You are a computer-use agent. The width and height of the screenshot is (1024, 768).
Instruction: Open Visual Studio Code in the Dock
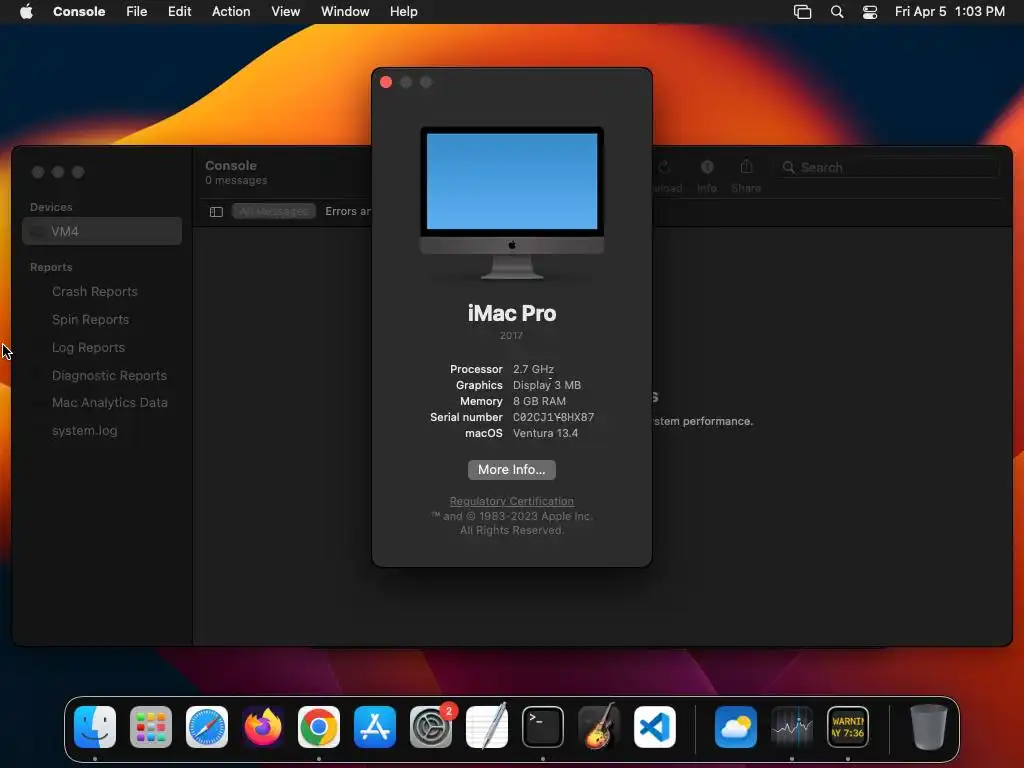click(655, 727)
